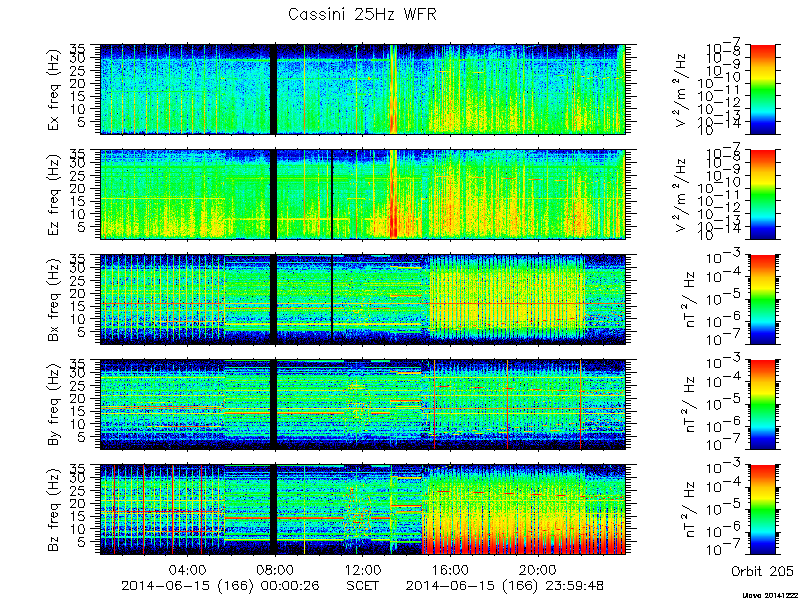Click the "Ez freq (Hz)" axis label
The height and width of the screenshot is (600, 800).
(55, 194)
